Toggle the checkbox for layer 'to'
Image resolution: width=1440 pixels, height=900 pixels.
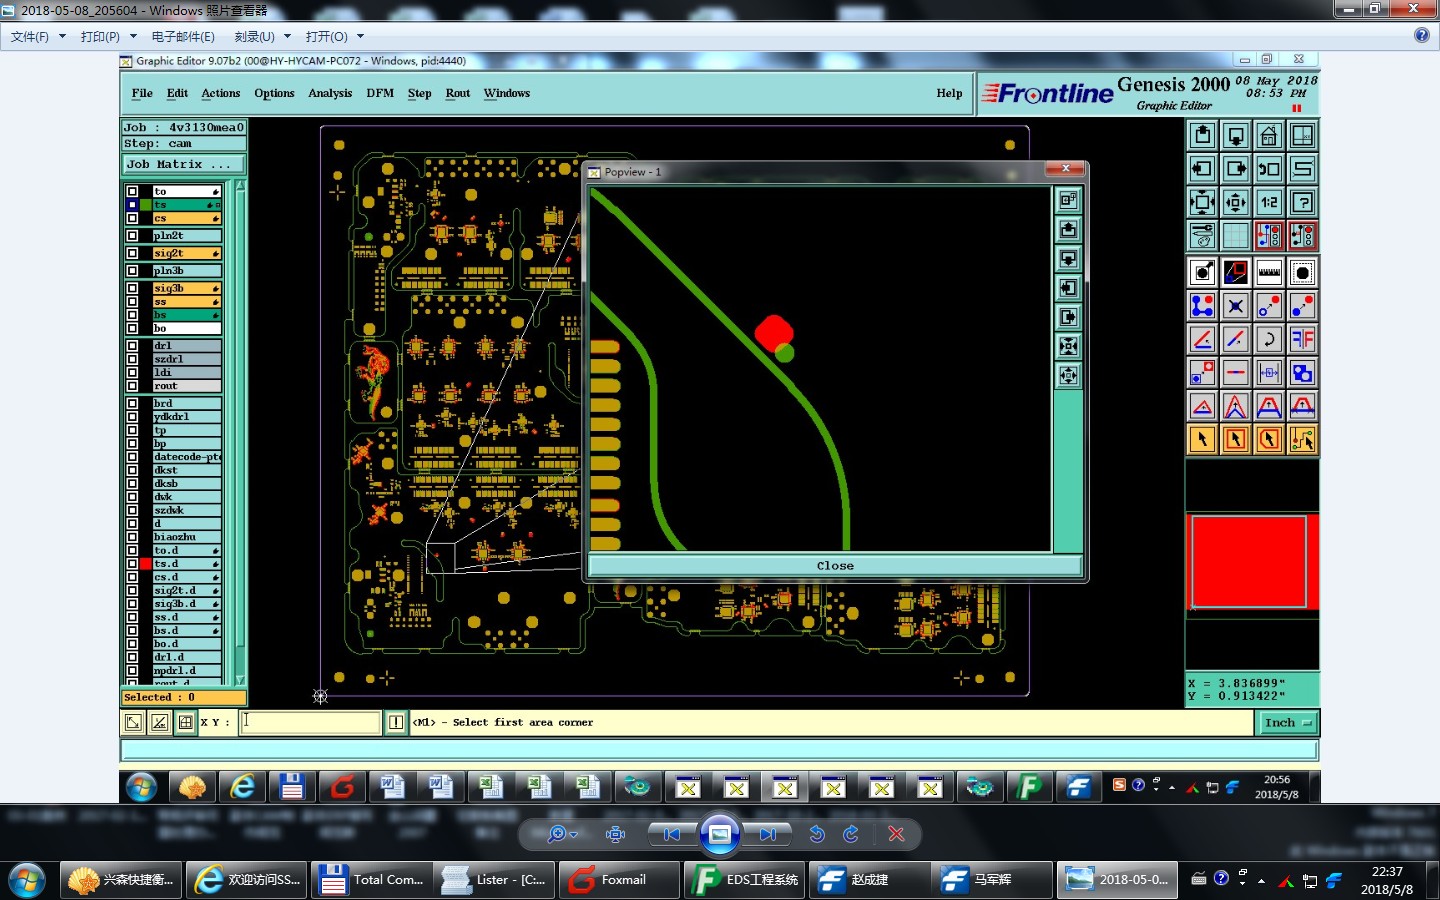pos(132,191)
